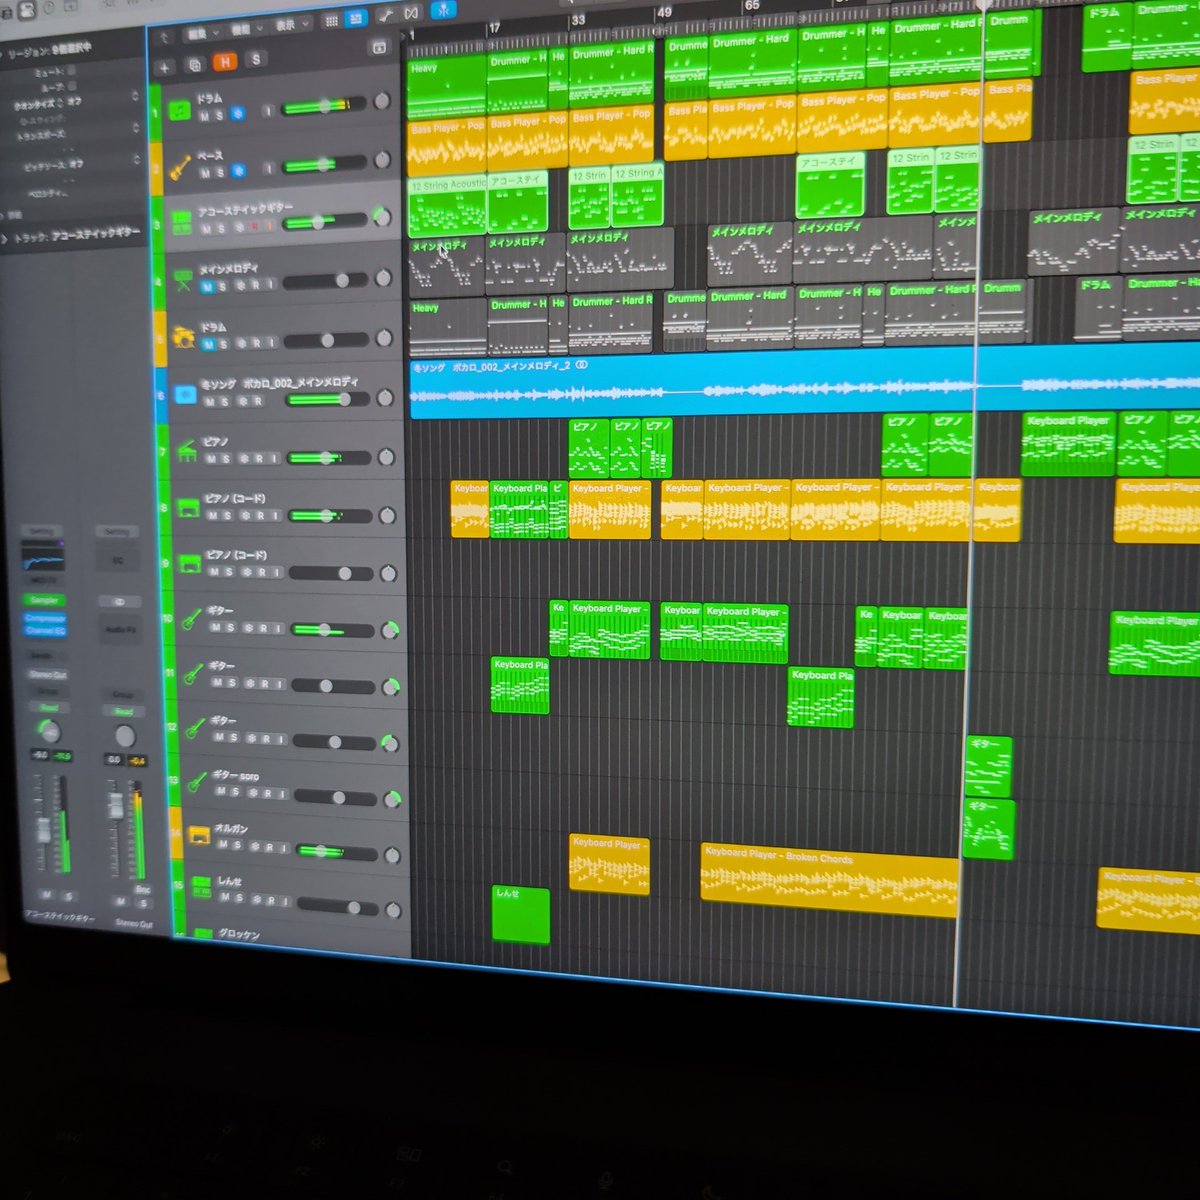1200x1200 pixels.
Task: Toggle the global S solo button
Action: pos(255,60)
